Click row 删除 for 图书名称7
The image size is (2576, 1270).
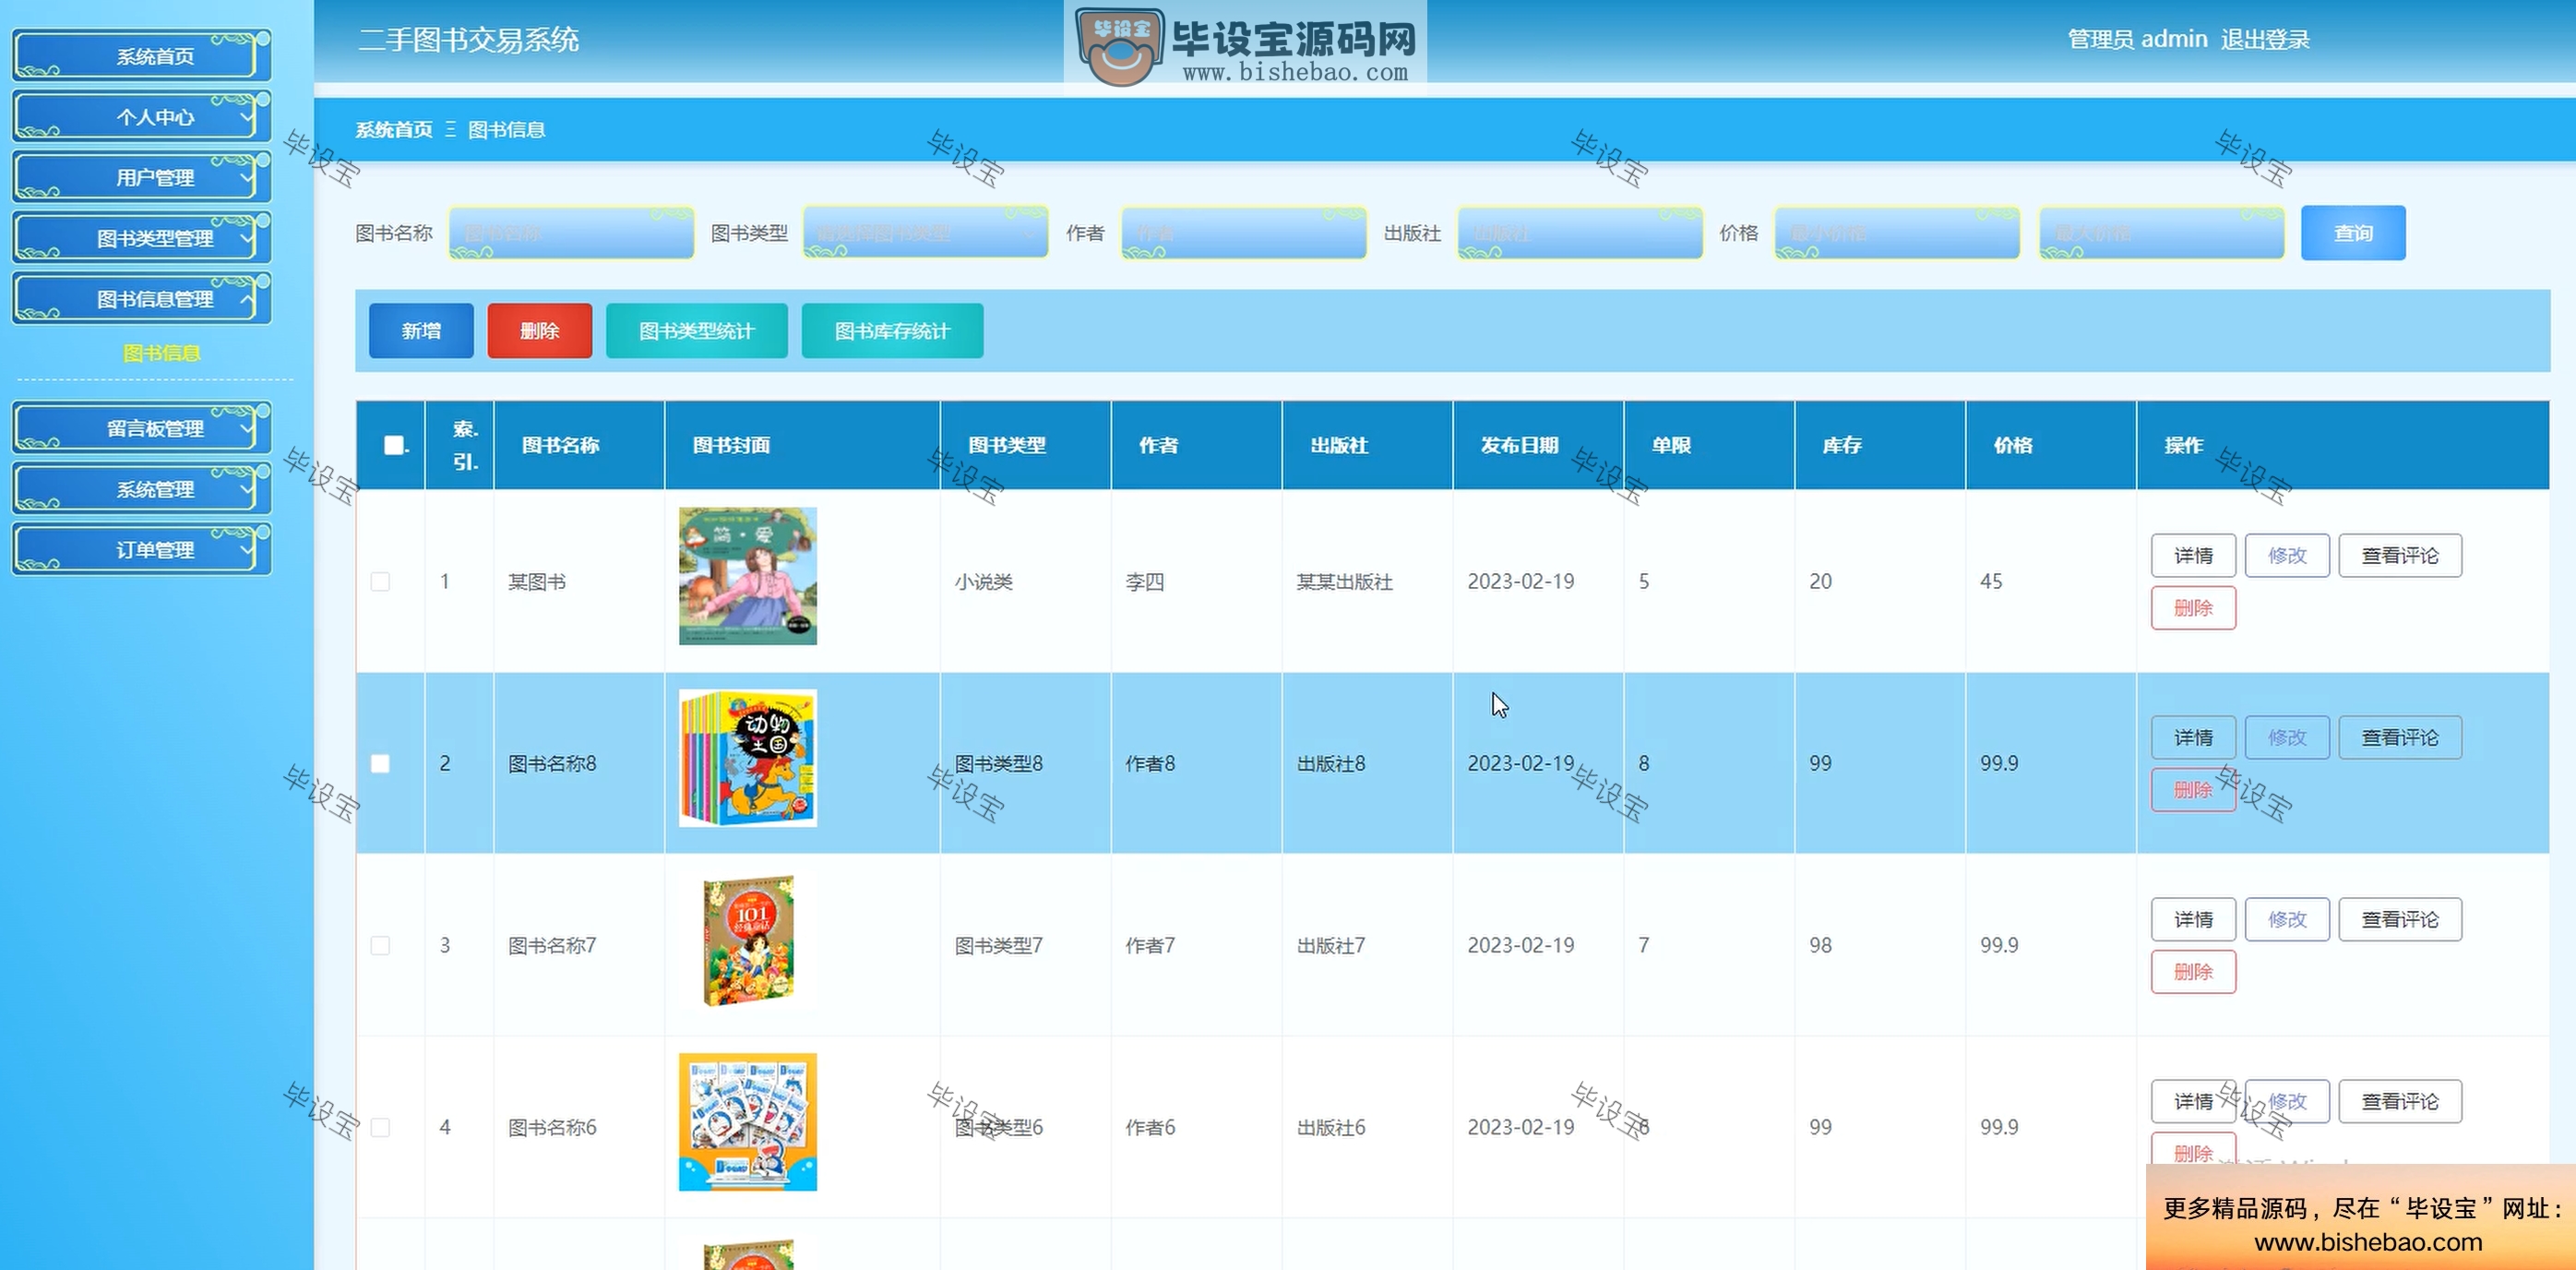click(2193, 972)
